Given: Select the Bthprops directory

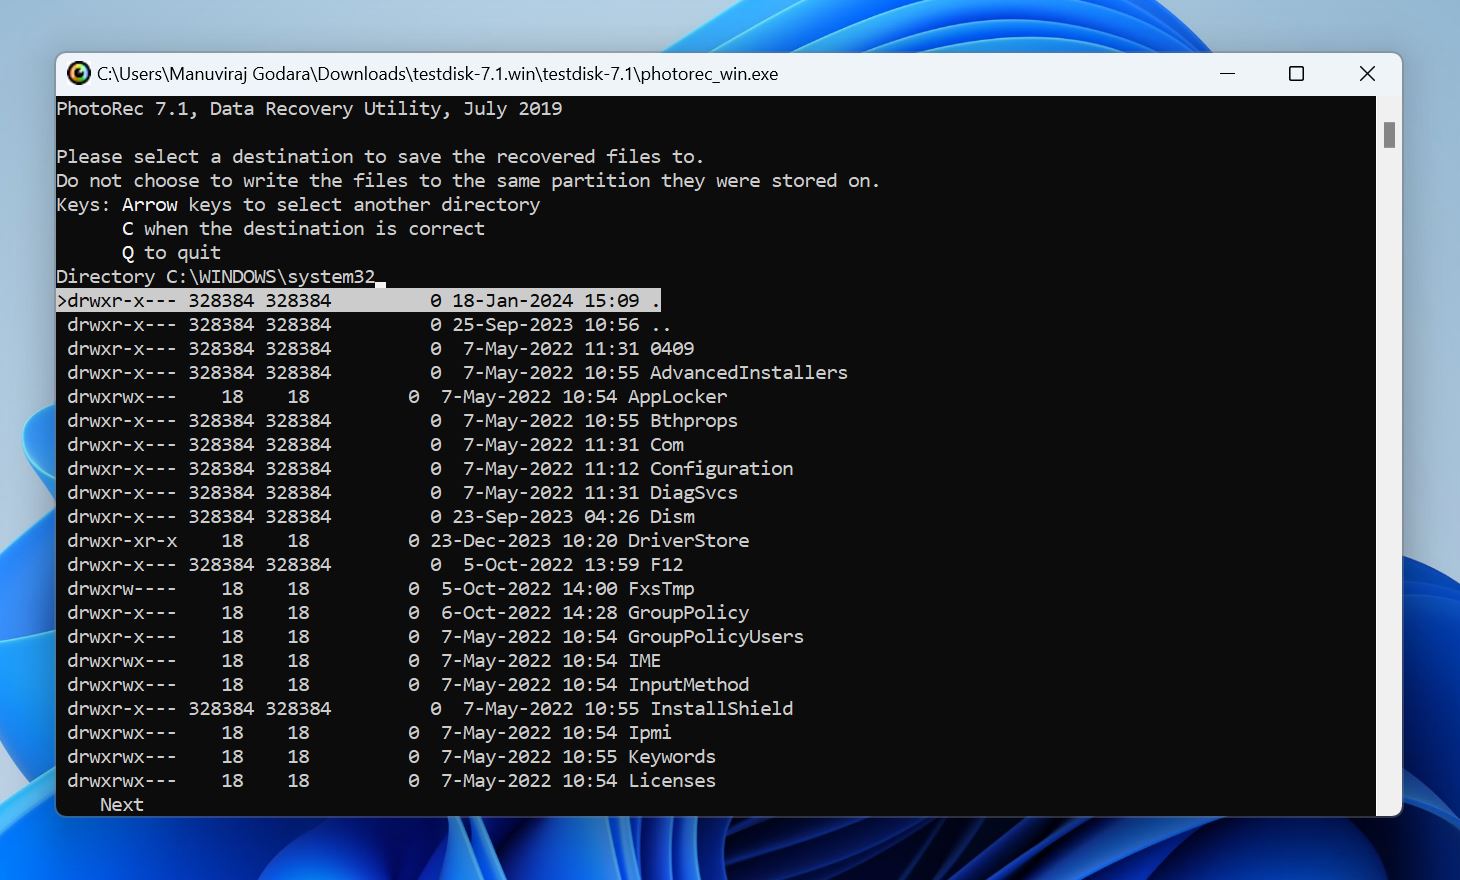Looking at the screenshot, I should click(x=402, y=420).
